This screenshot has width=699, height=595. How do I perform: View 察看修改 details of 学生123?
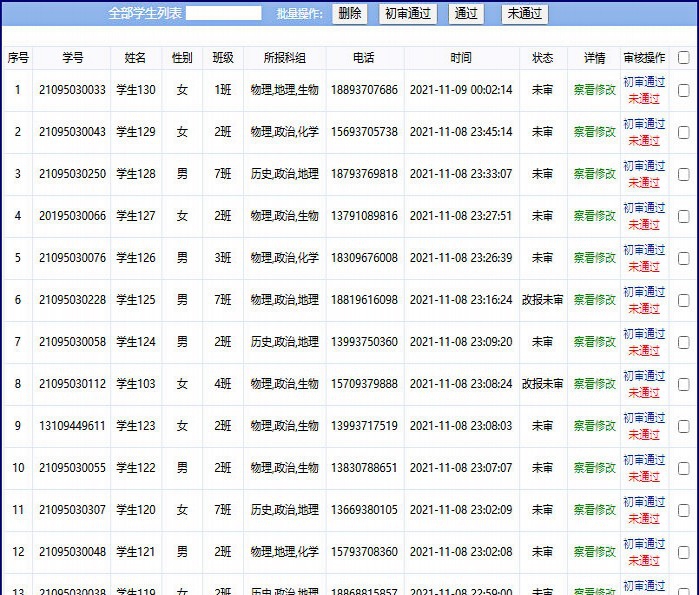point(594,426)
